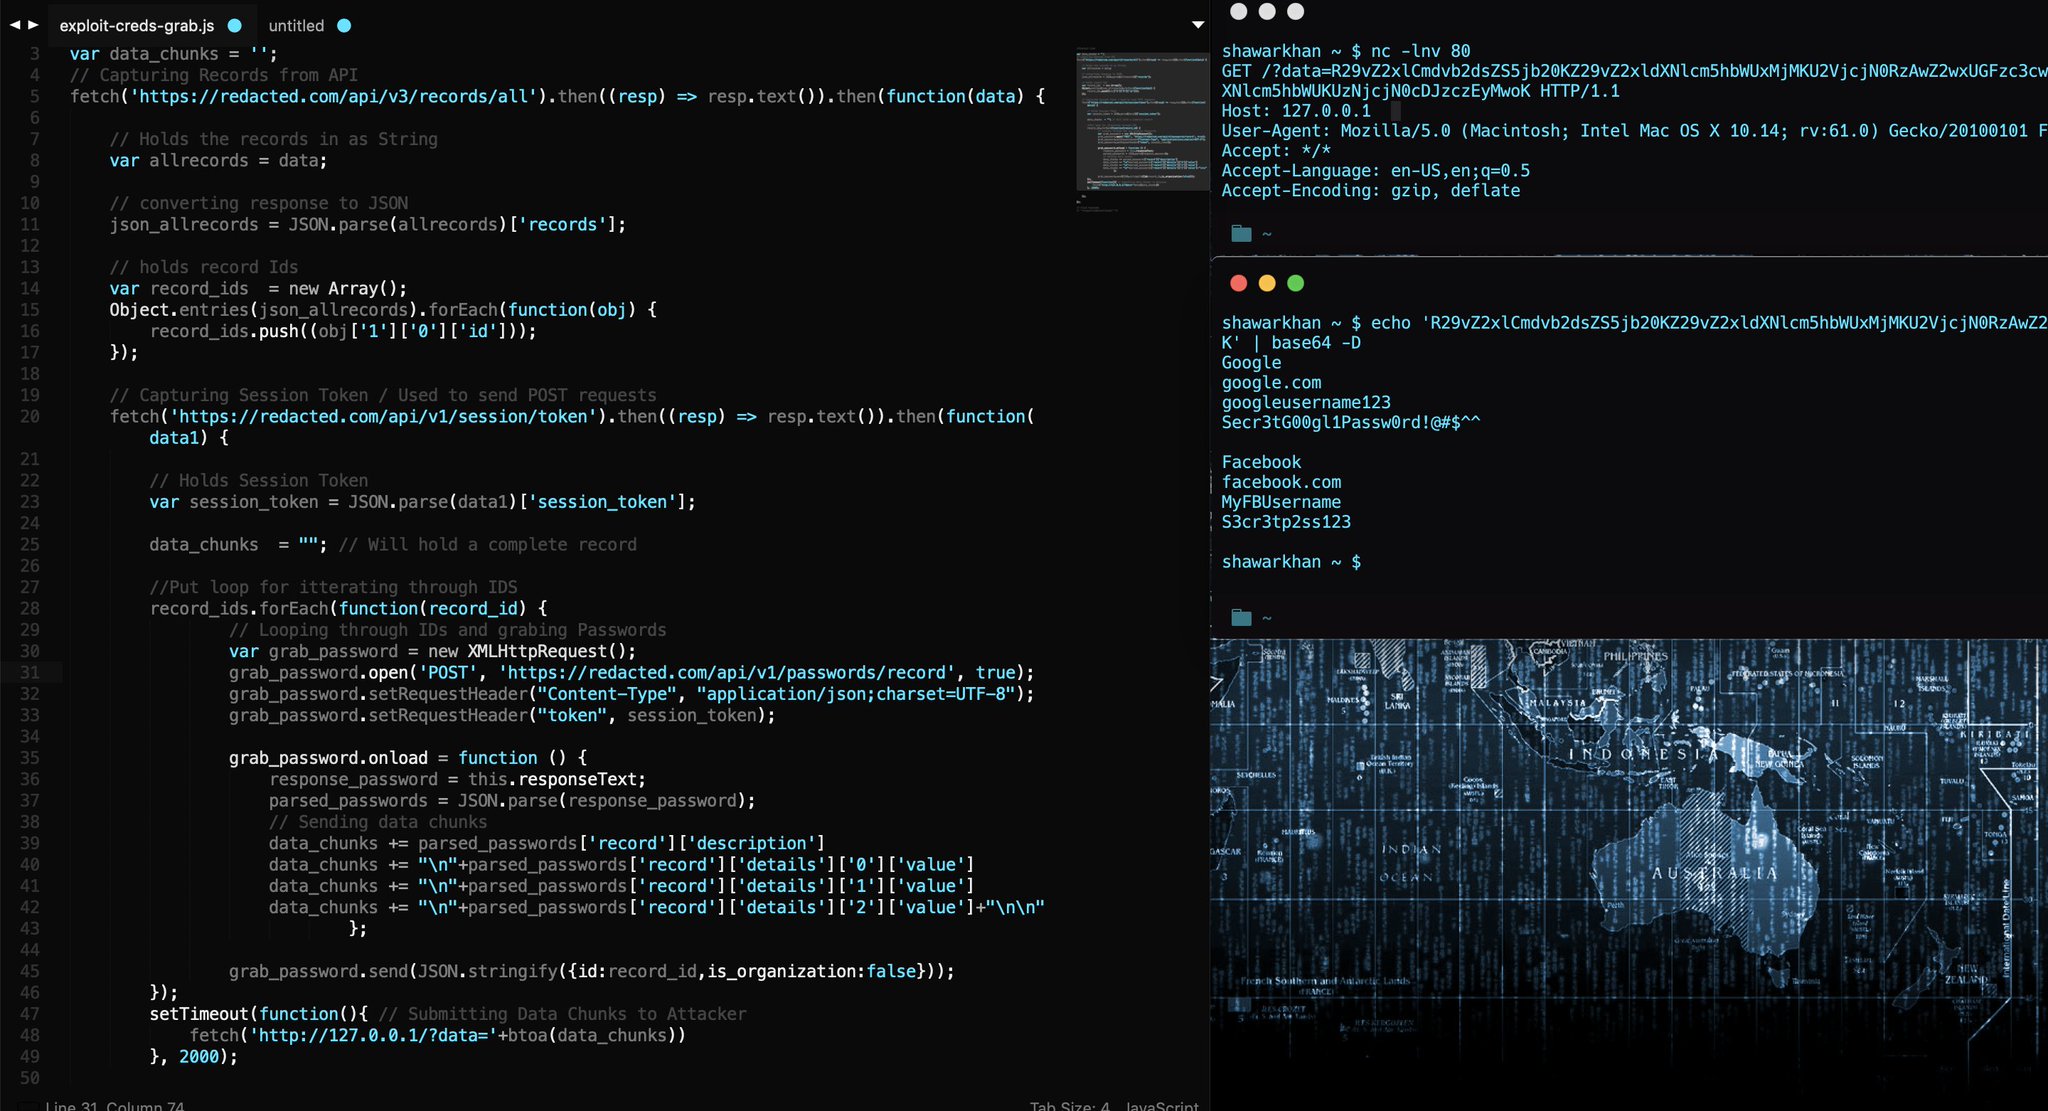Click unsaved dot on exploit-creds-grab.js tab
This screenshot has height=1111, width=2048.
[x=235, y=26]
